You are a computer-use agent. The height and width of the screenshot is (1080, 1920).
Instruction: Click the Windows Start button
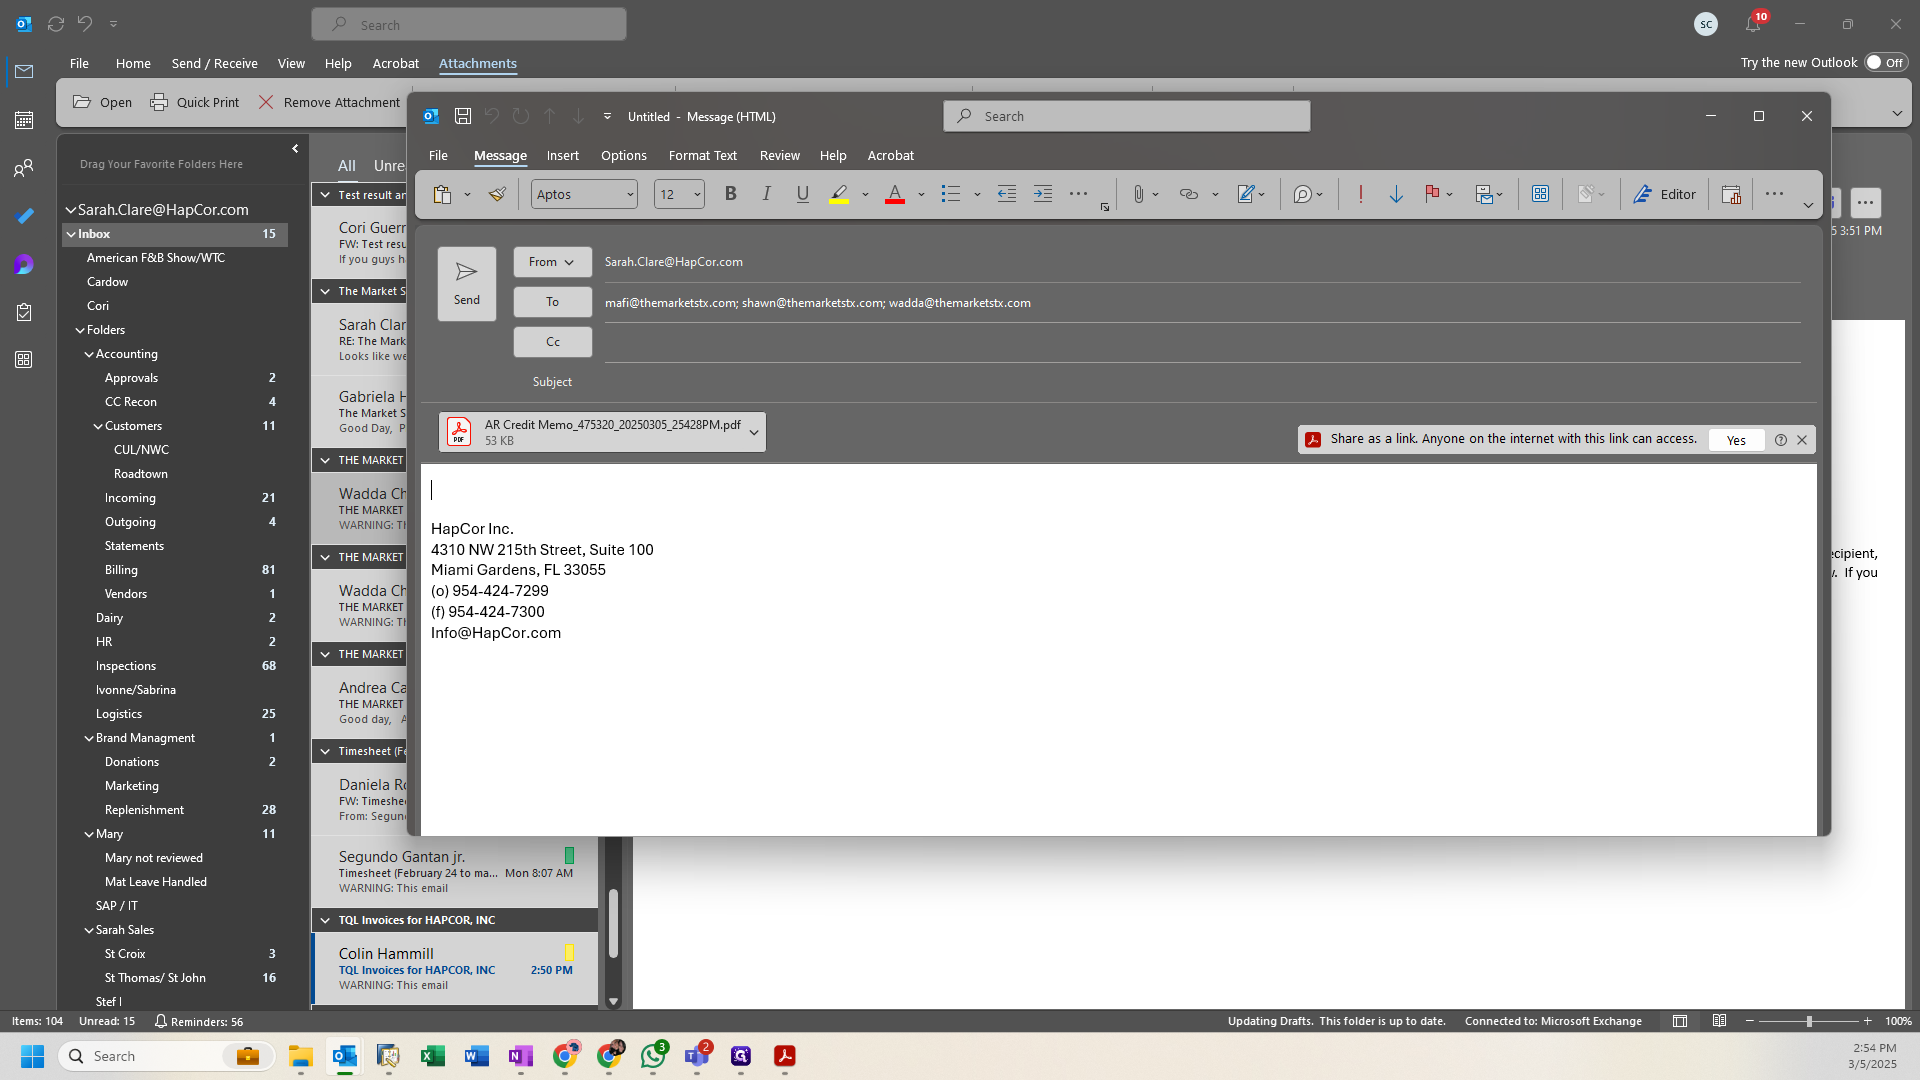(x=32, y=1056)
